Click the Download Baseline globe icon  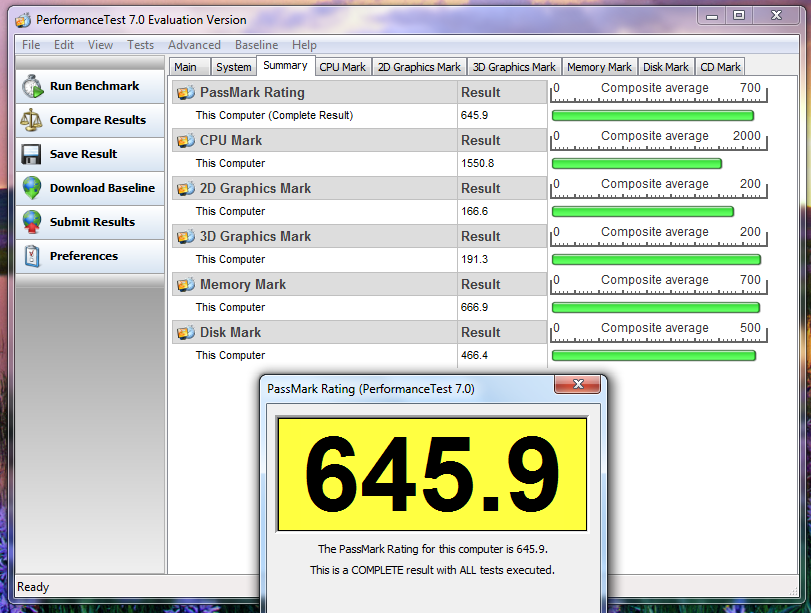tap(32, 188)
